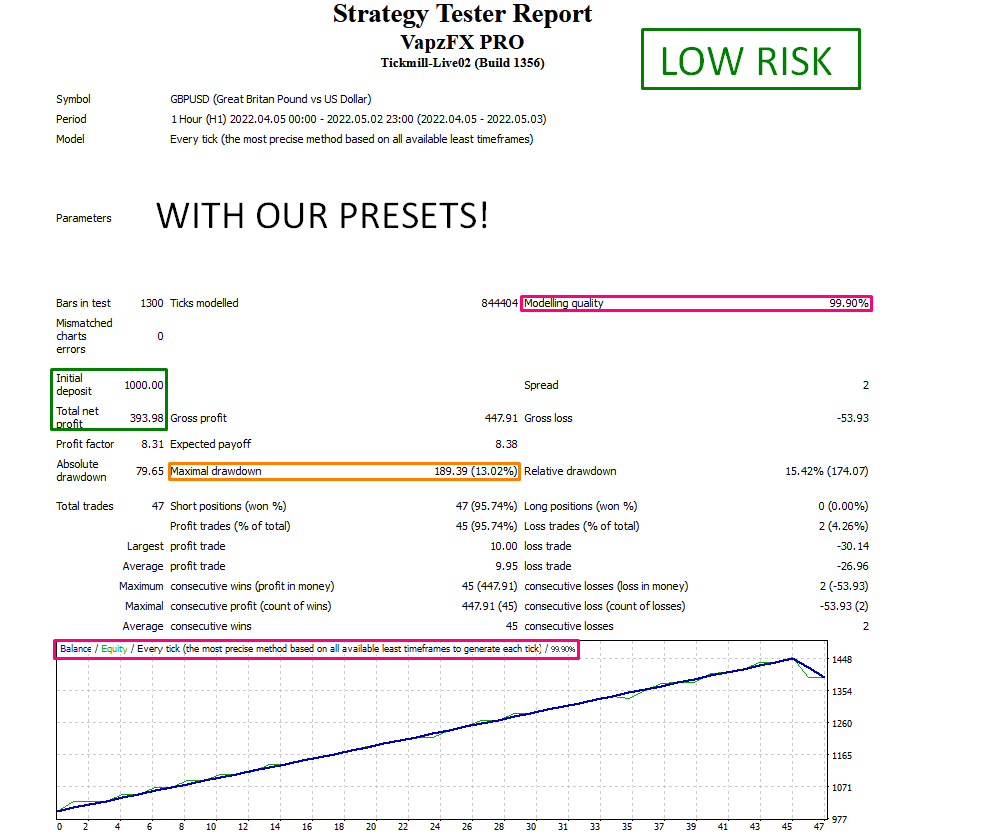Select maximum consecutive wins value 45 (447.91)
984x839 pixels.
pos(489,587)
